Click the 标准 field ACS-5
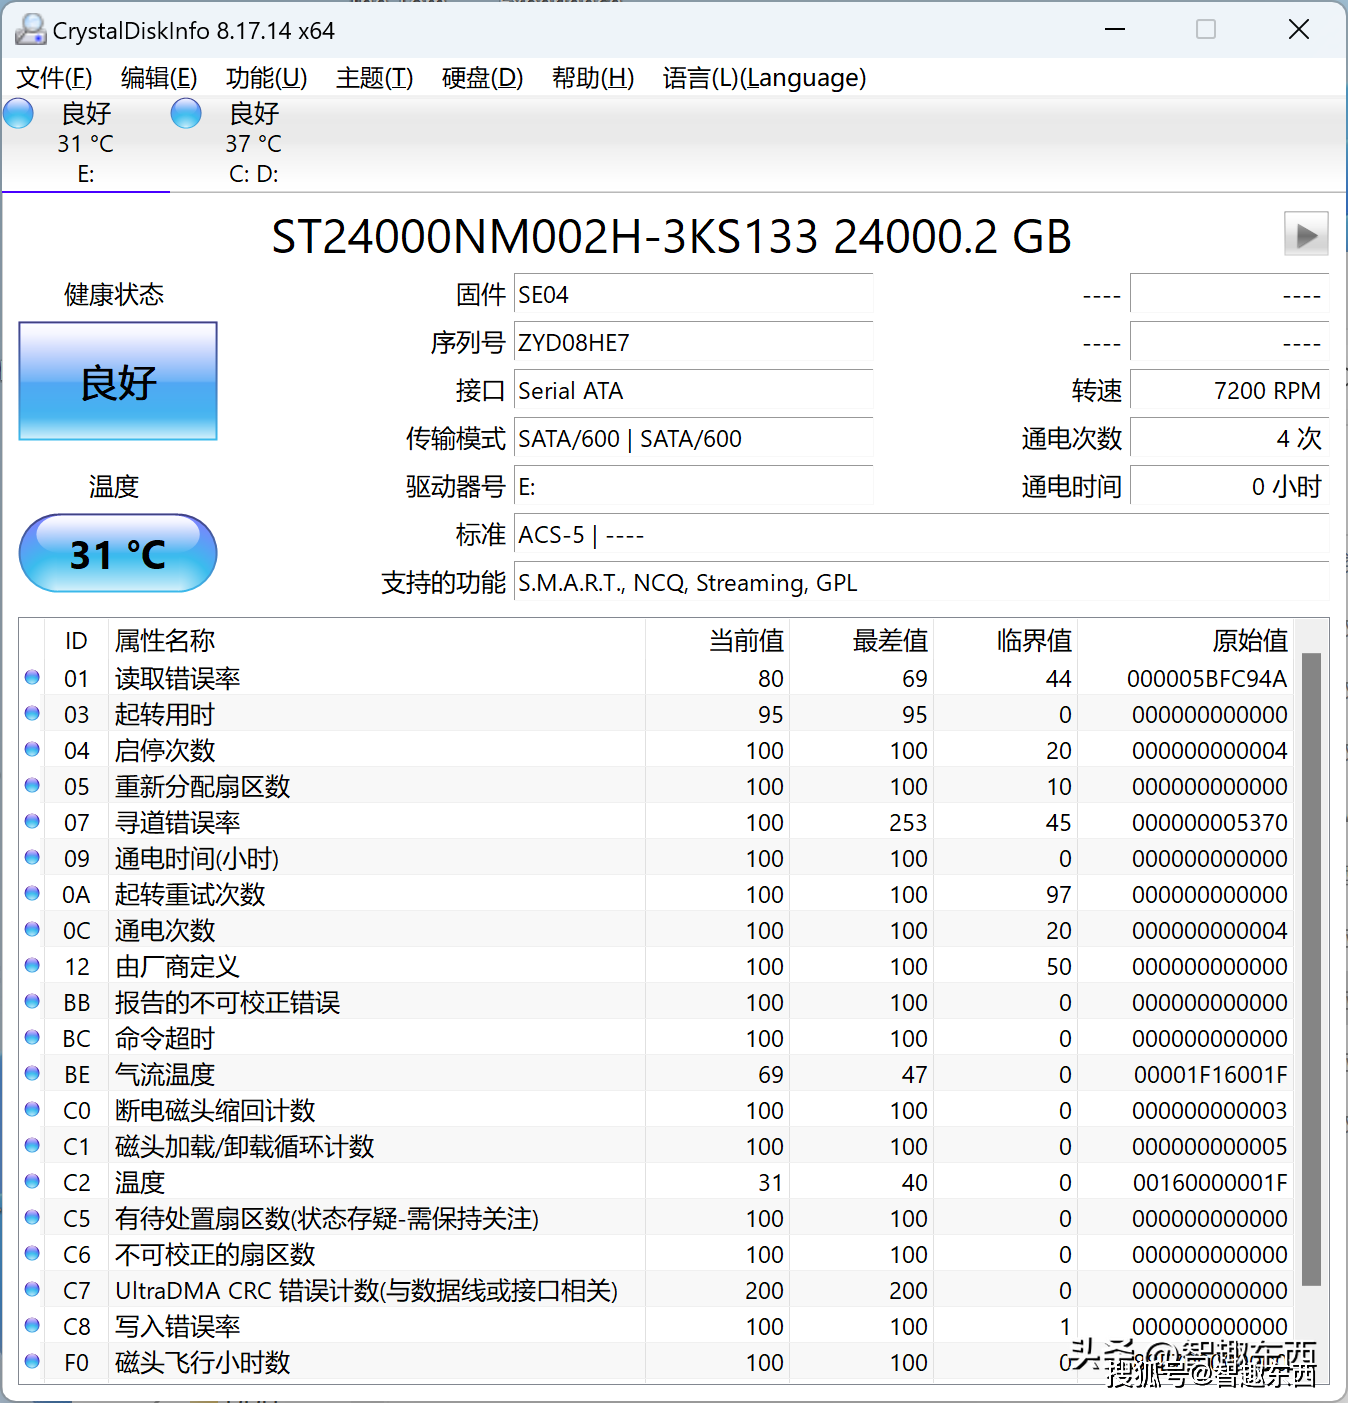Screen dimensions: 1348x1403 pos(921,535)
